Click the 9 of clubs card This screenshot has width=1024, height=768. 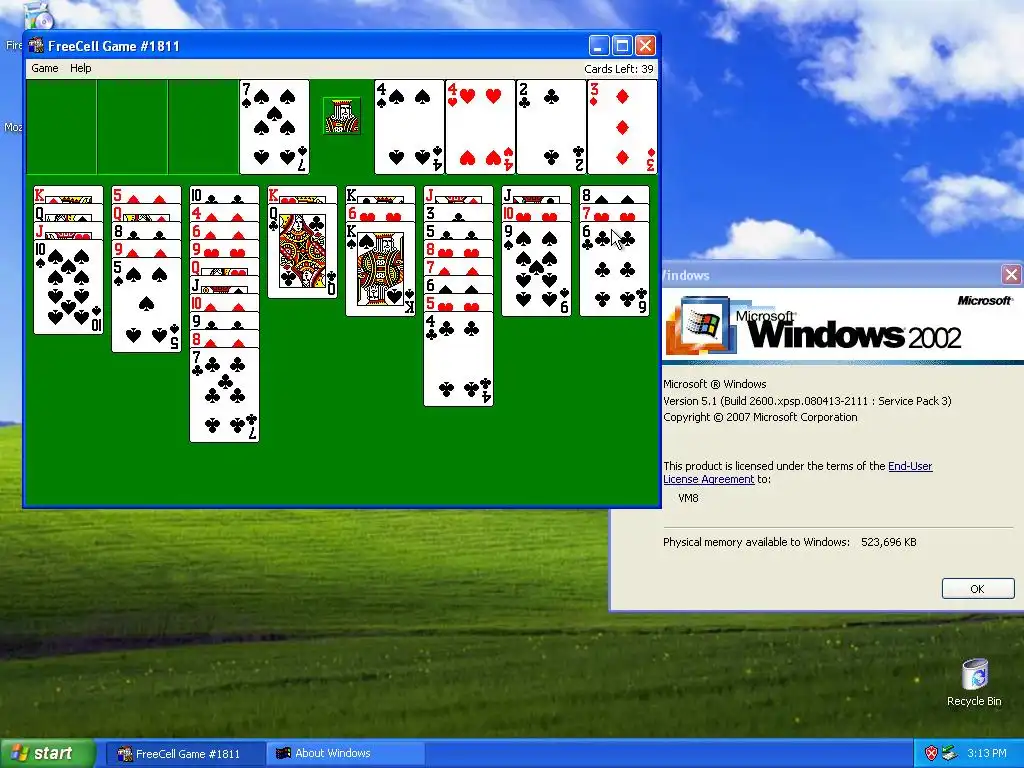click(224, 321)
